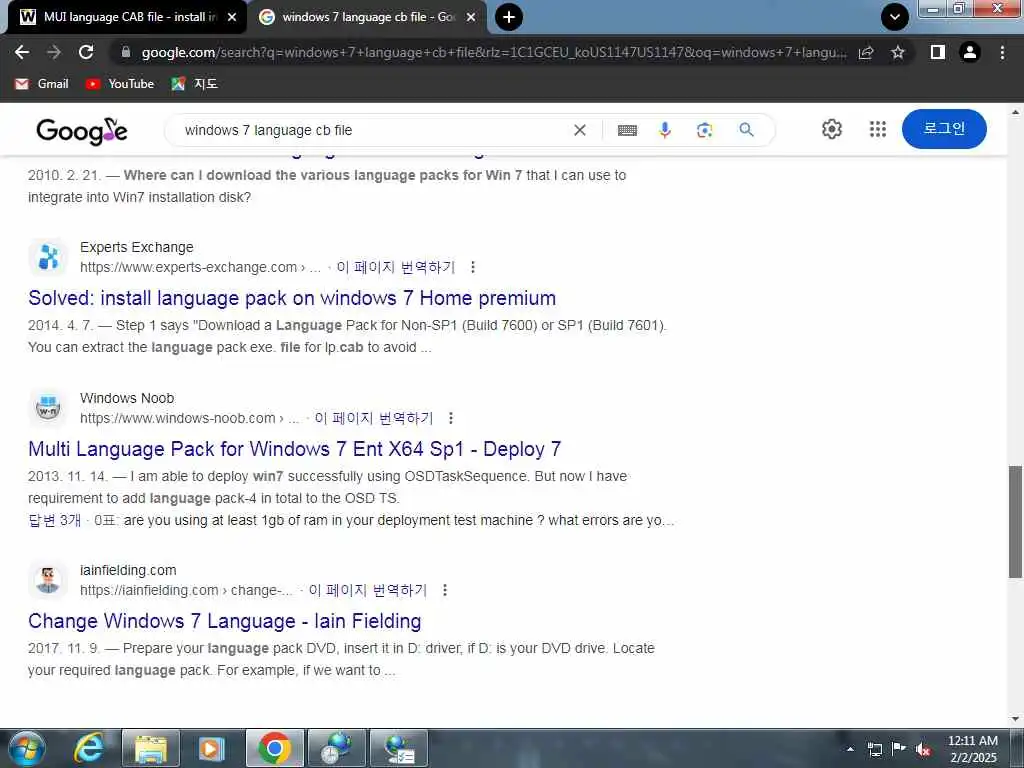Screen dimensions: 1024x768
Task: Open Change Windows 7 Language result
Action: 225,620
